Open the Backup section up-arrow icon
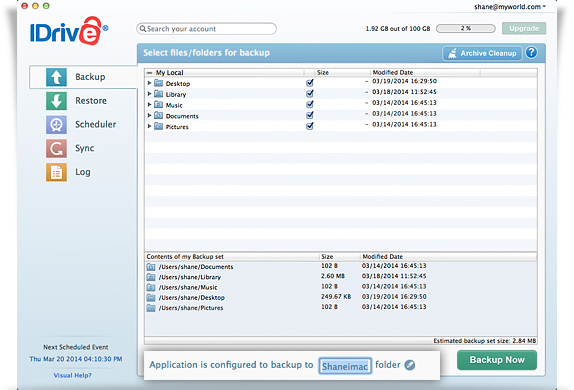574x390 pixels. click(x=56, y=77)
